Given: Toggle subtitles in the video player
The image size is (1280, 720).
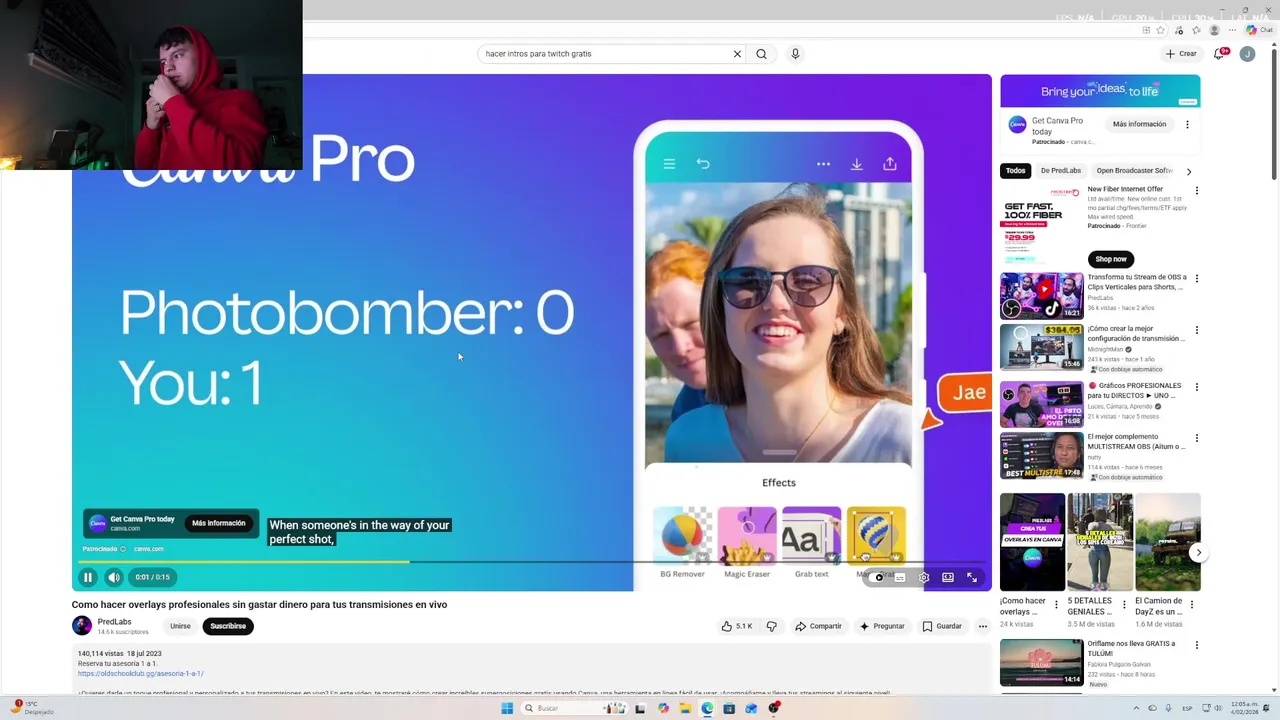Looking at the screenshot, I should (x=900, y=577).
